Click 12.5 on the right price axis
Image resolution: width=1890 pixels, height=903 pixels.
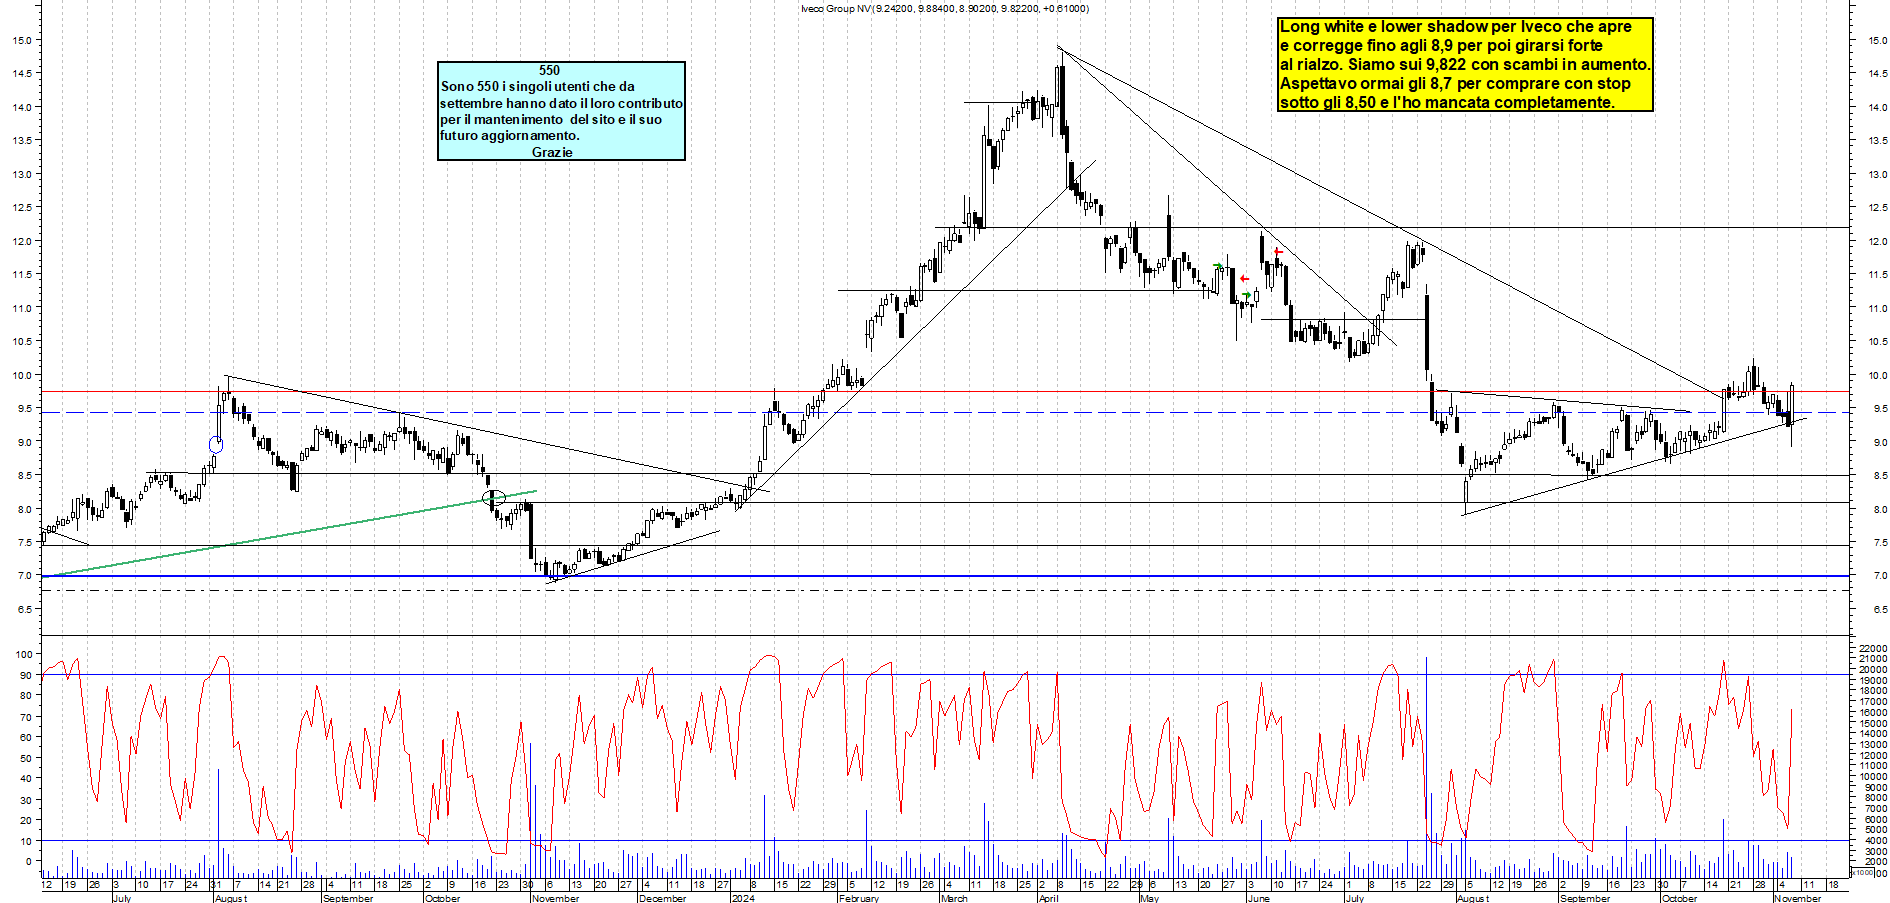pos(1877,208)
